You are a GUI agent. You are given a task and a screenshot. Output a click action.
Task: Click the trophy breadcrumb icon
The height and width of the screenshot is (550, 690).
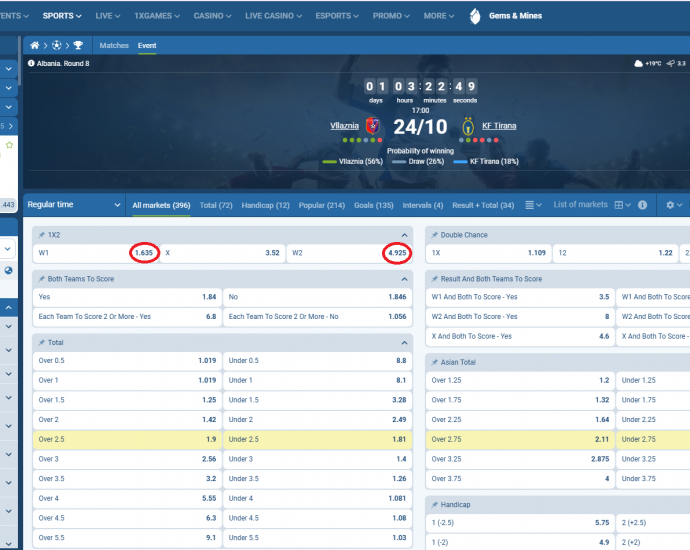click(78, 45)
